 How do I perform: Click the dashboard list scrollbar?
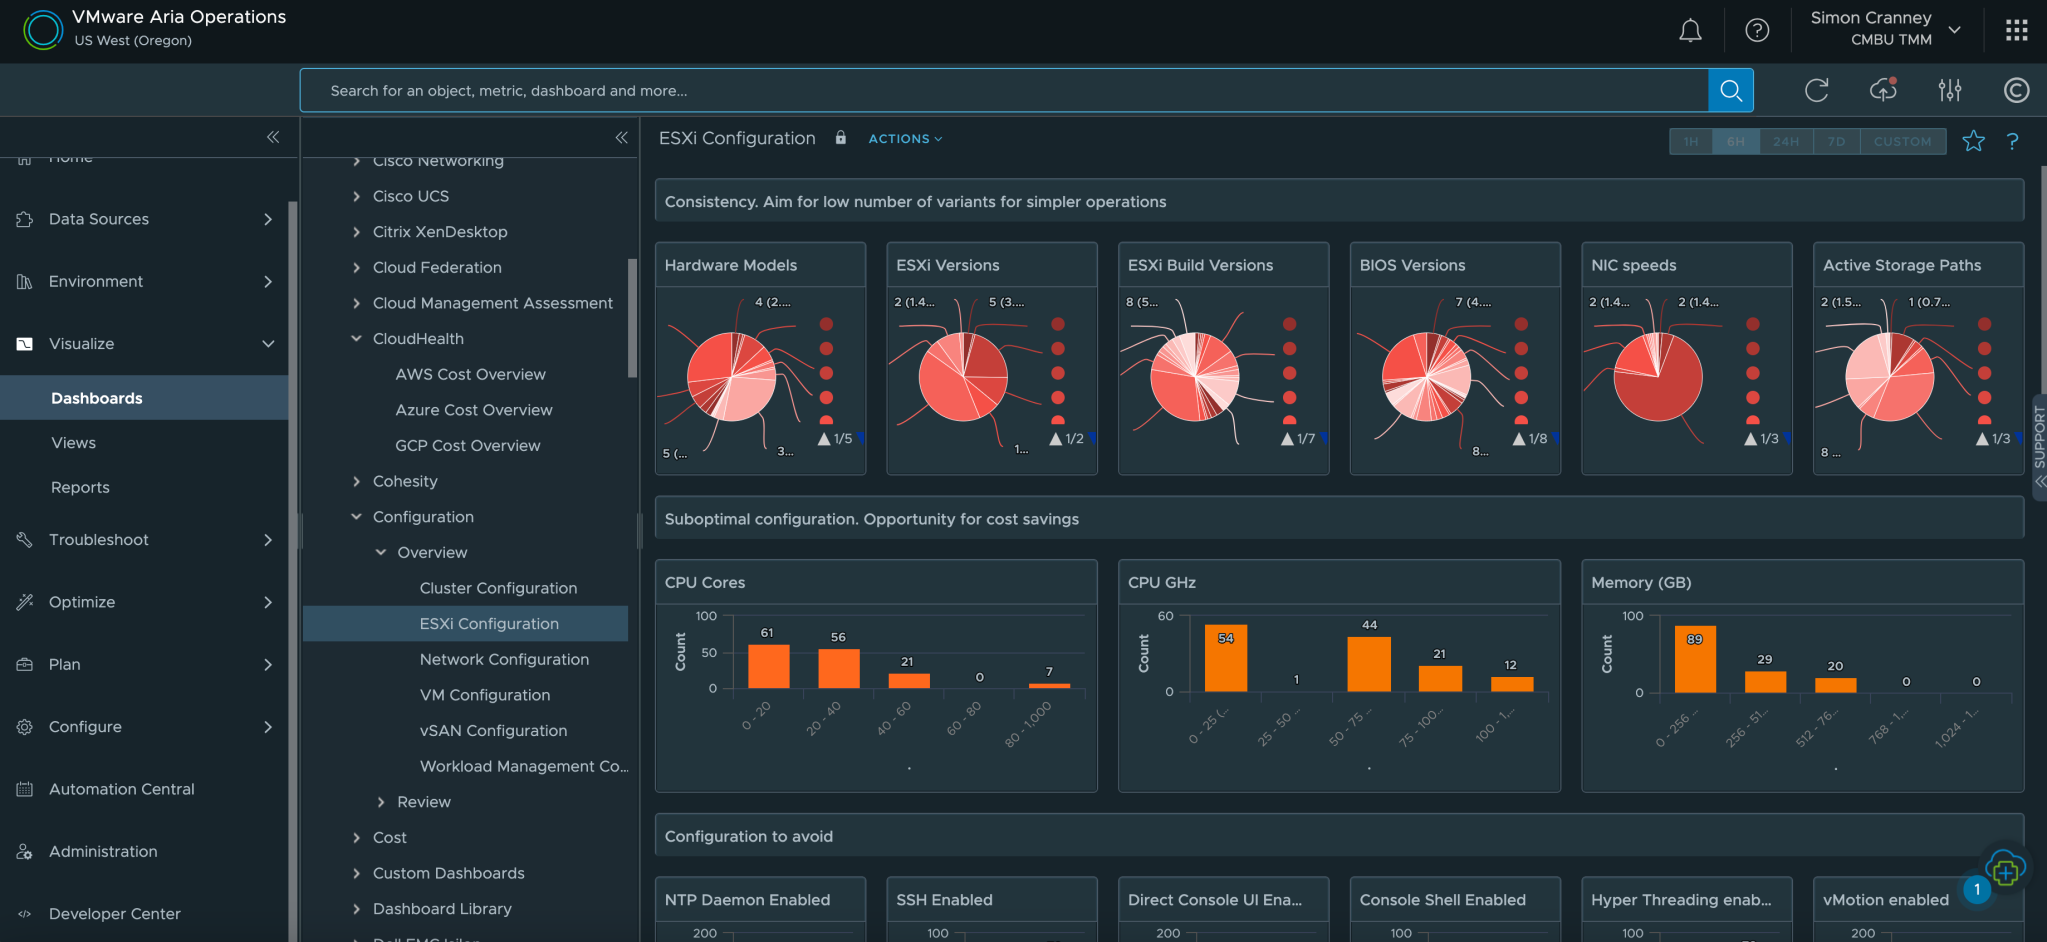tap(632, 318)
